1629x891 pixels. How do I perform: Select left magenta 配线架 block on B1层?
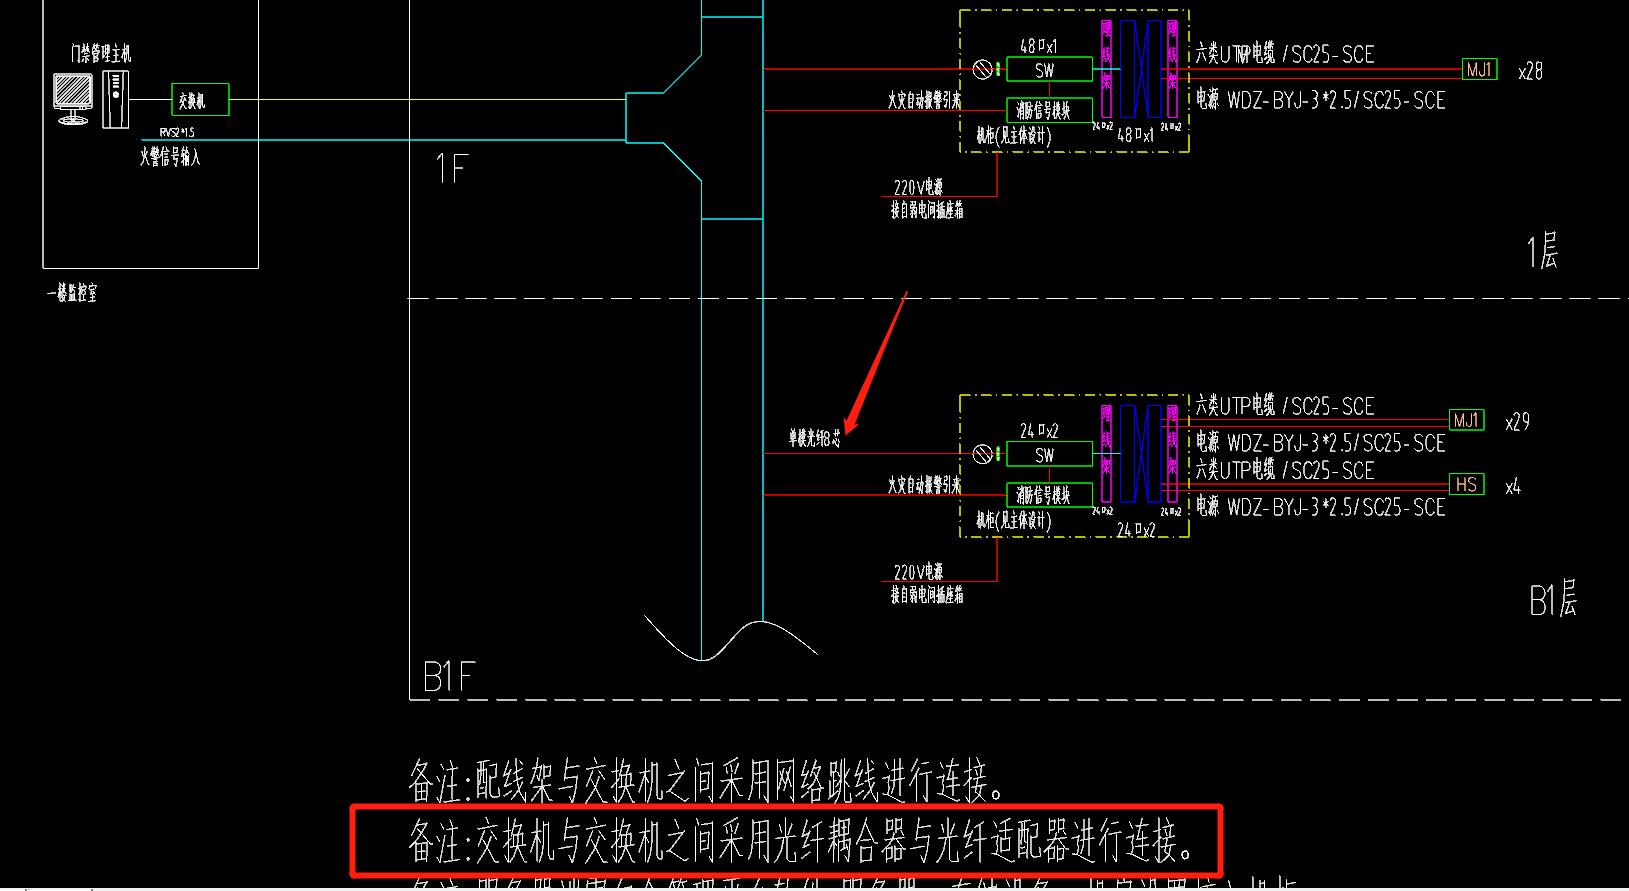1106,454
